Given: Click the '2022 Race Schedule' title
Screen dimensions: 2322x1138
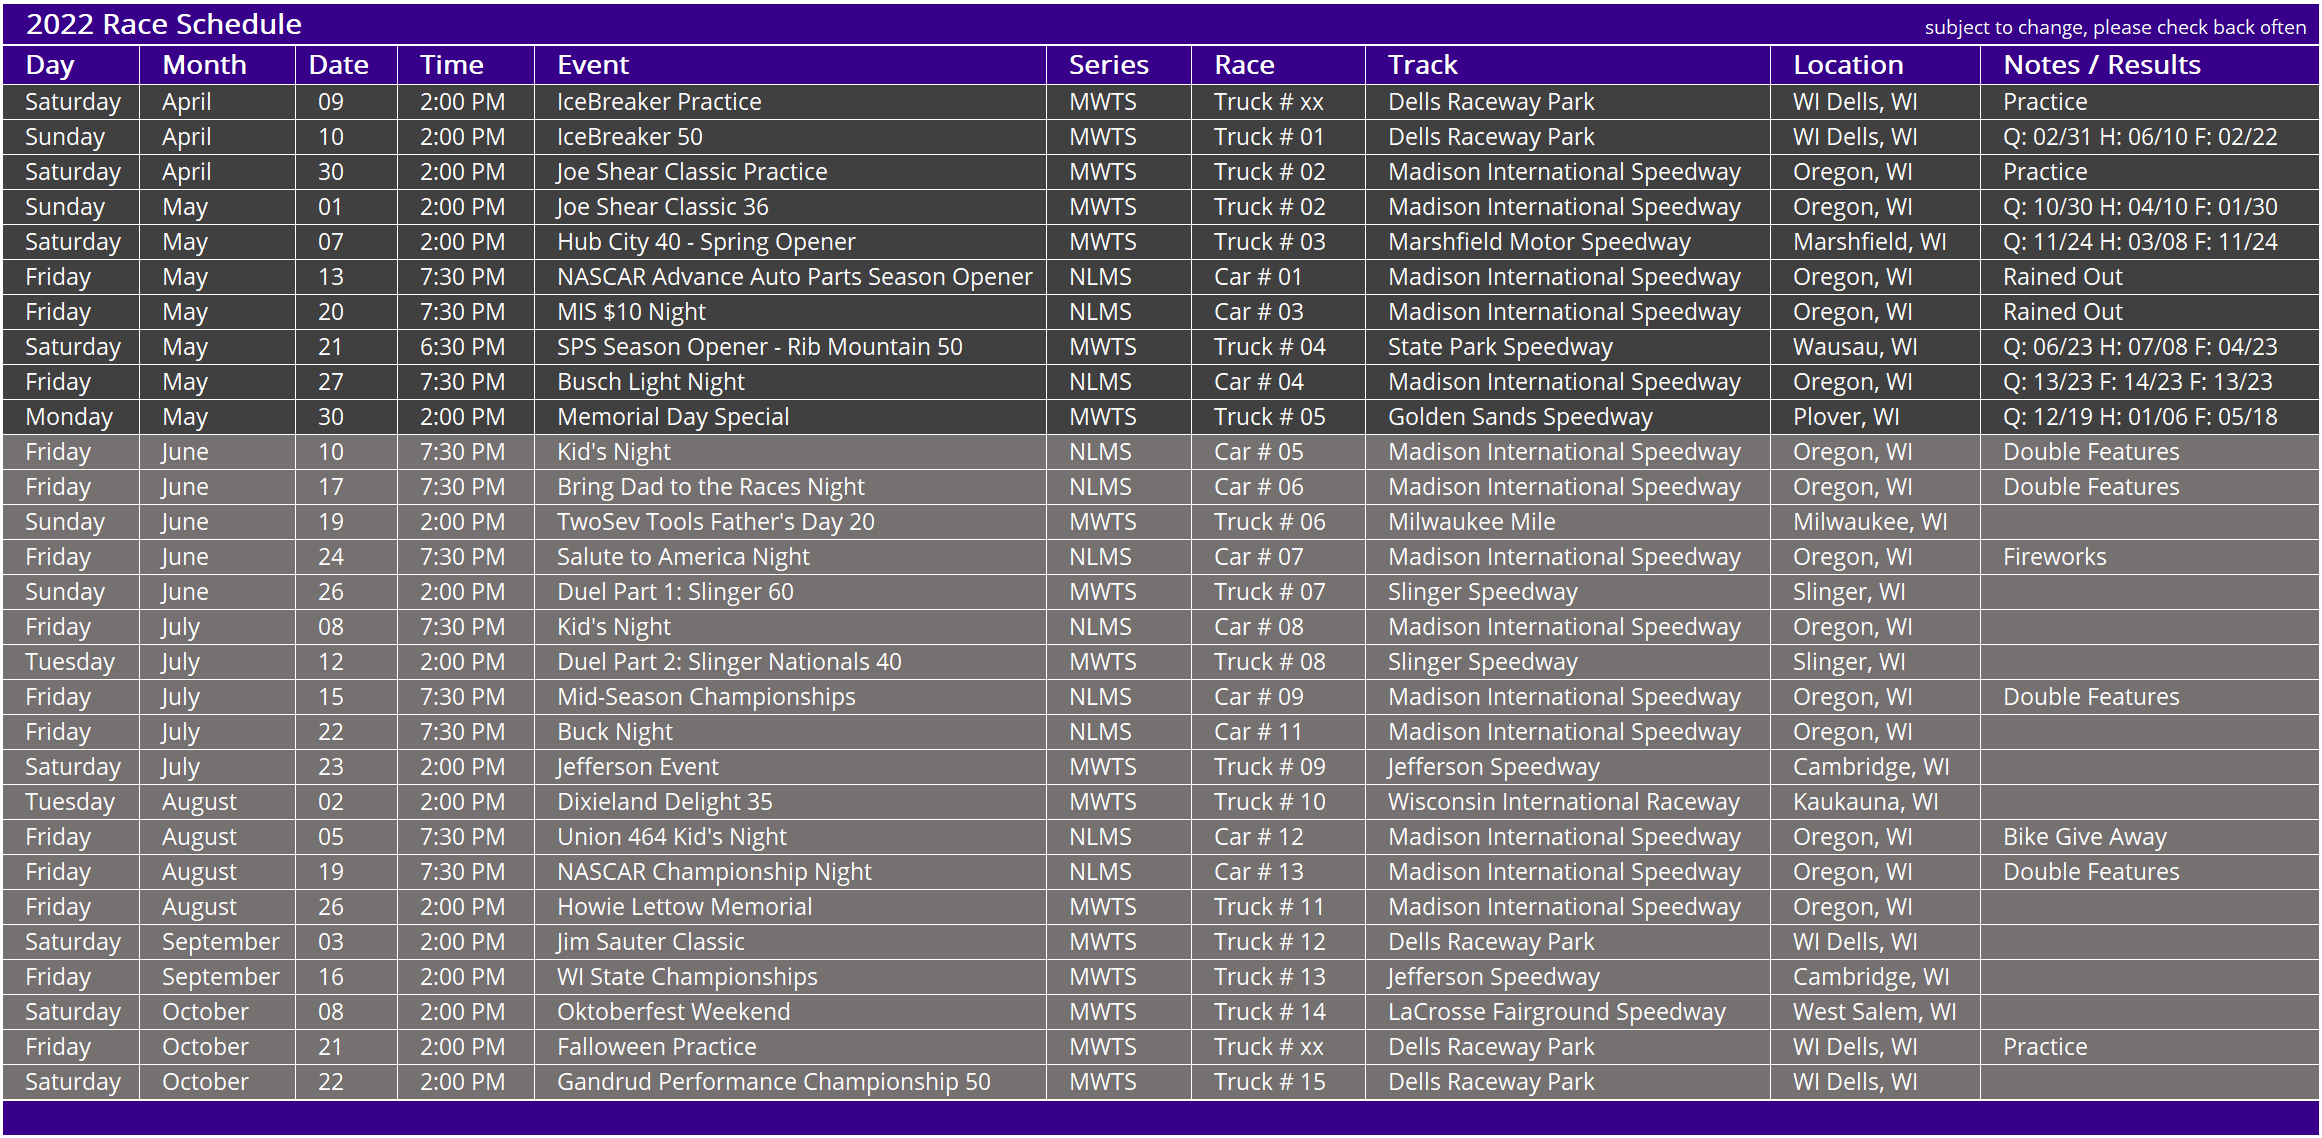Looking at the screenshot, I should (x=163, y=24).
